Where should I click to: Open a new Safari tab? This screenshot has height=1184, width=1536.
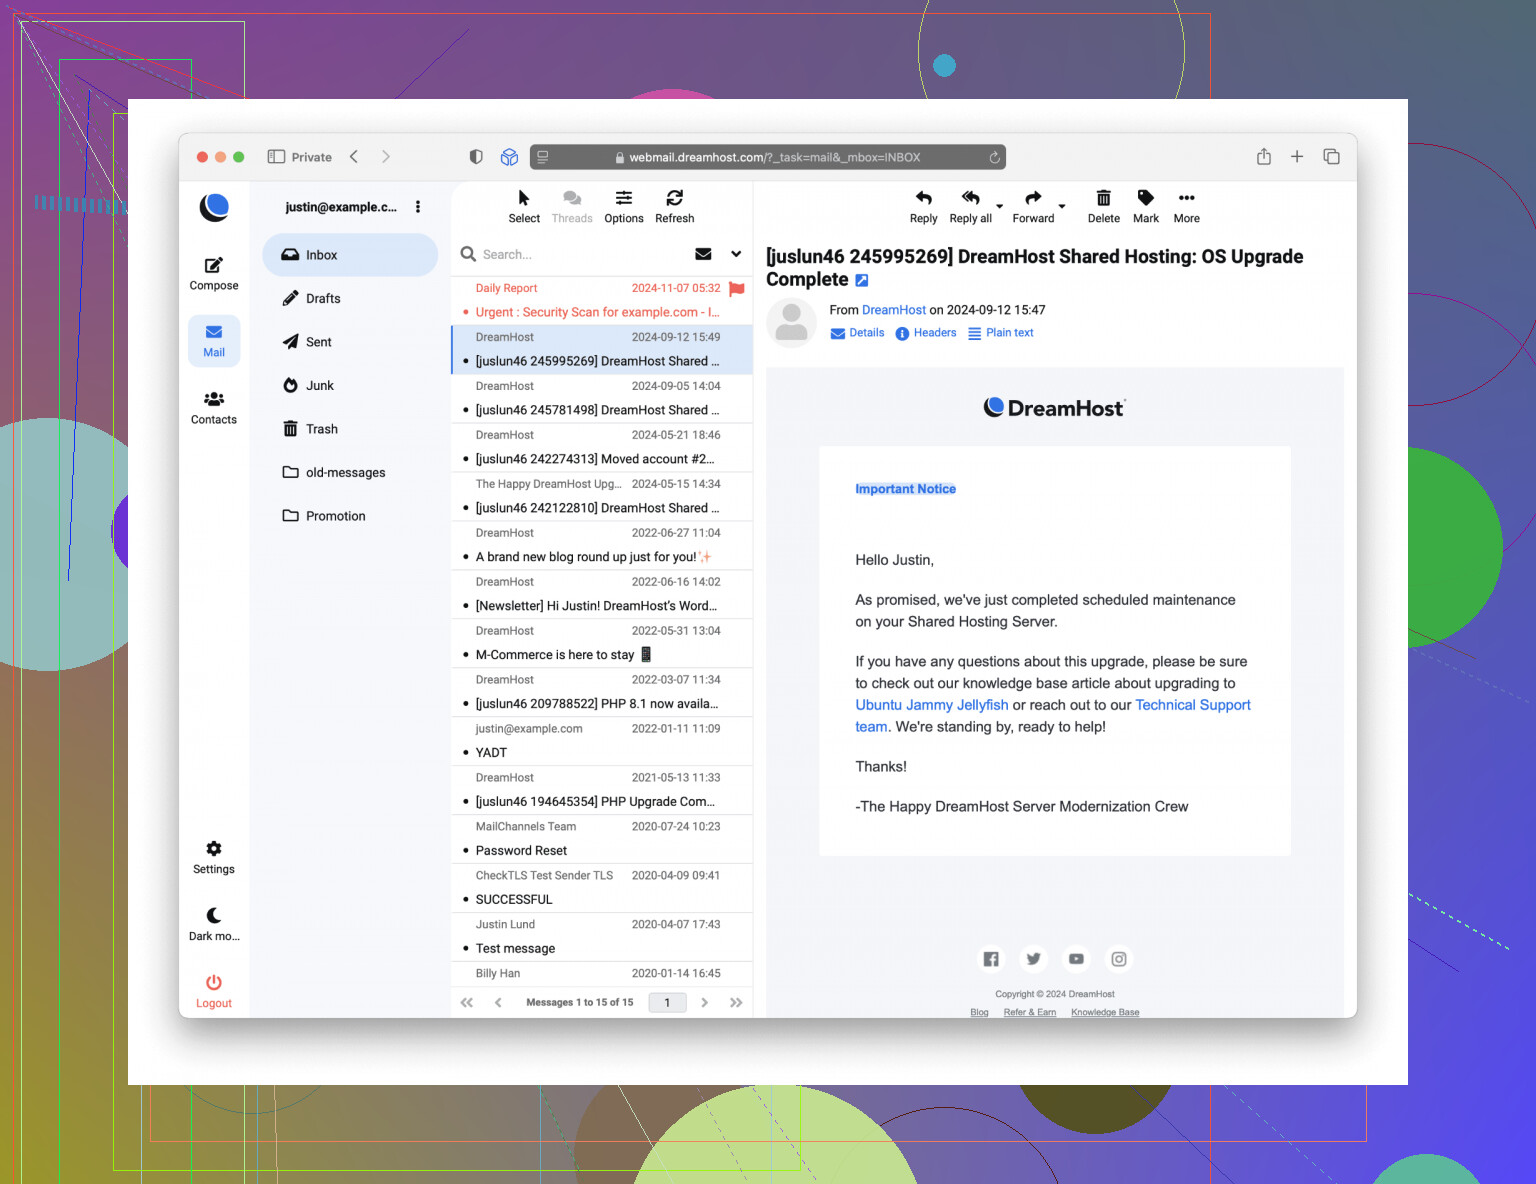tap(1297, 157)
